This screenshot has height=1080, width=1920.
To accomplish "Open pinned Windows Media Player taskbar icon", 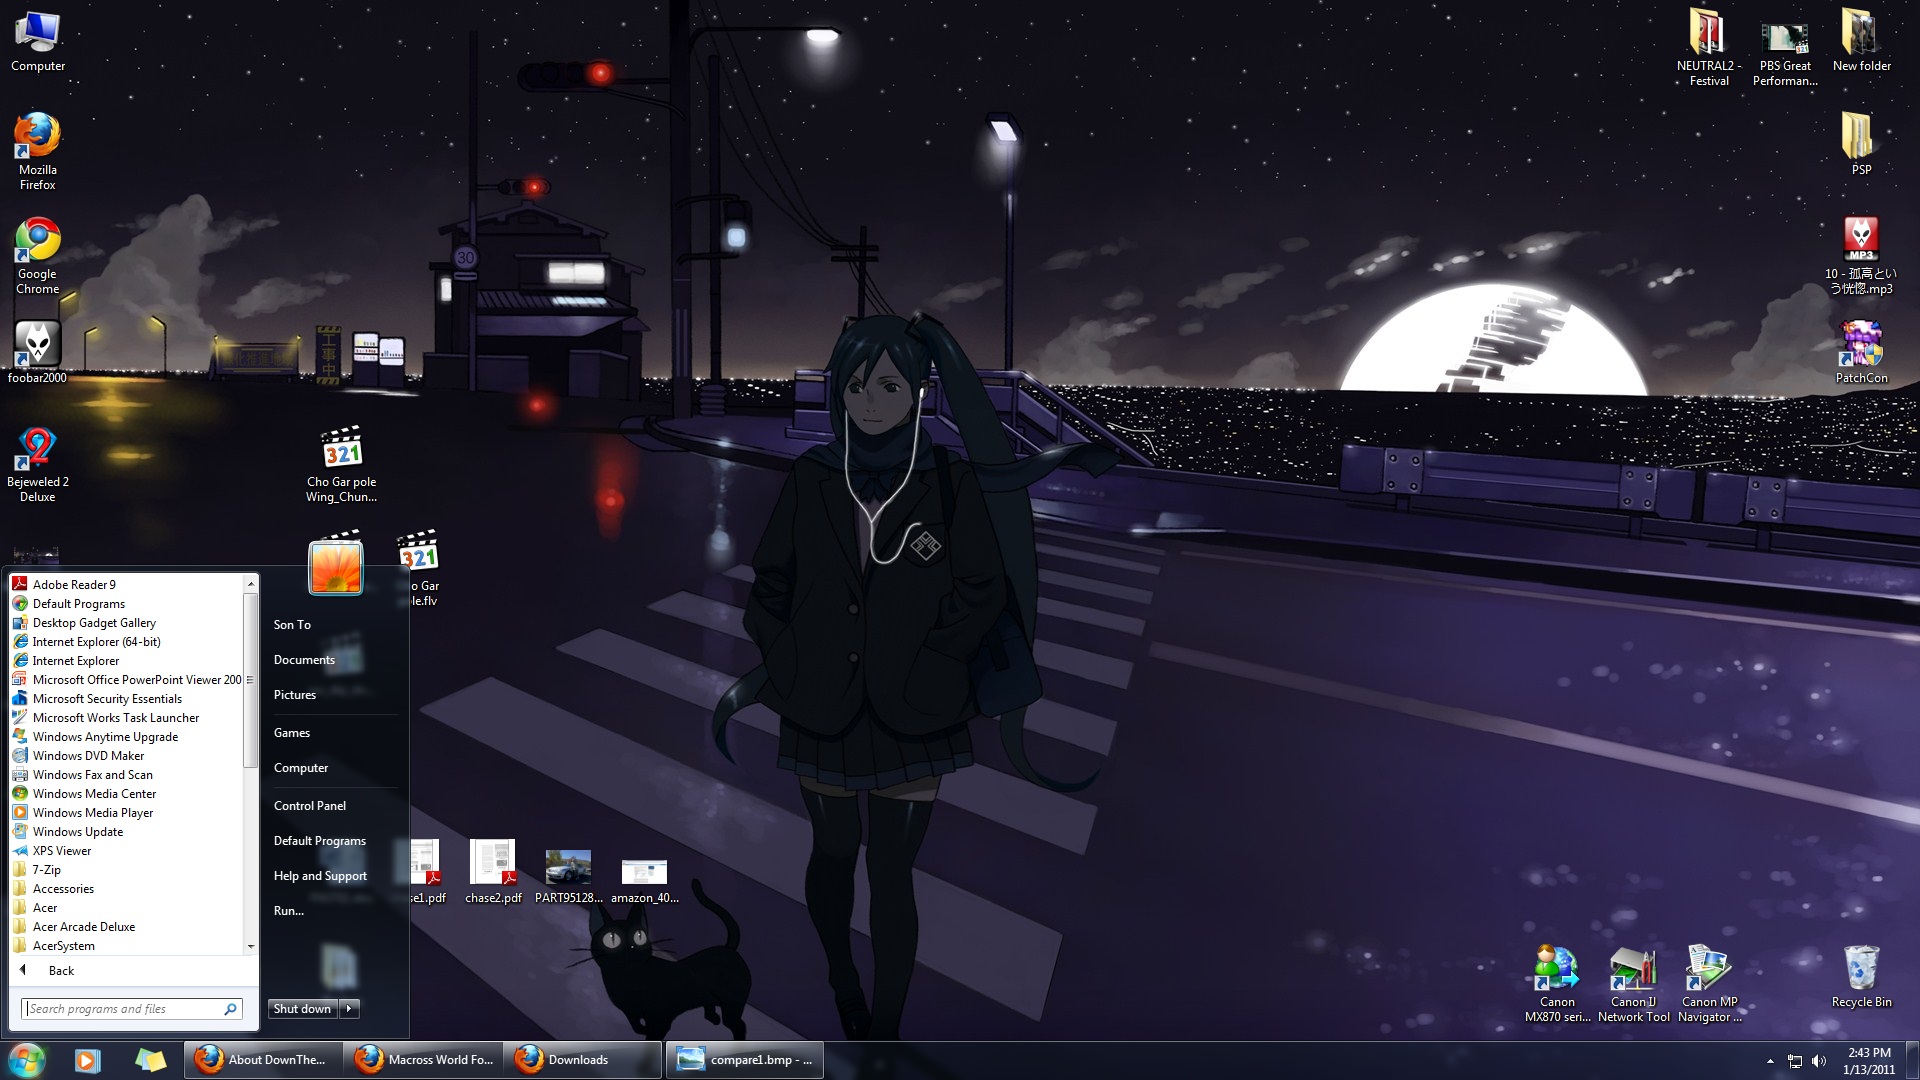I will [x=88, y=1060].
